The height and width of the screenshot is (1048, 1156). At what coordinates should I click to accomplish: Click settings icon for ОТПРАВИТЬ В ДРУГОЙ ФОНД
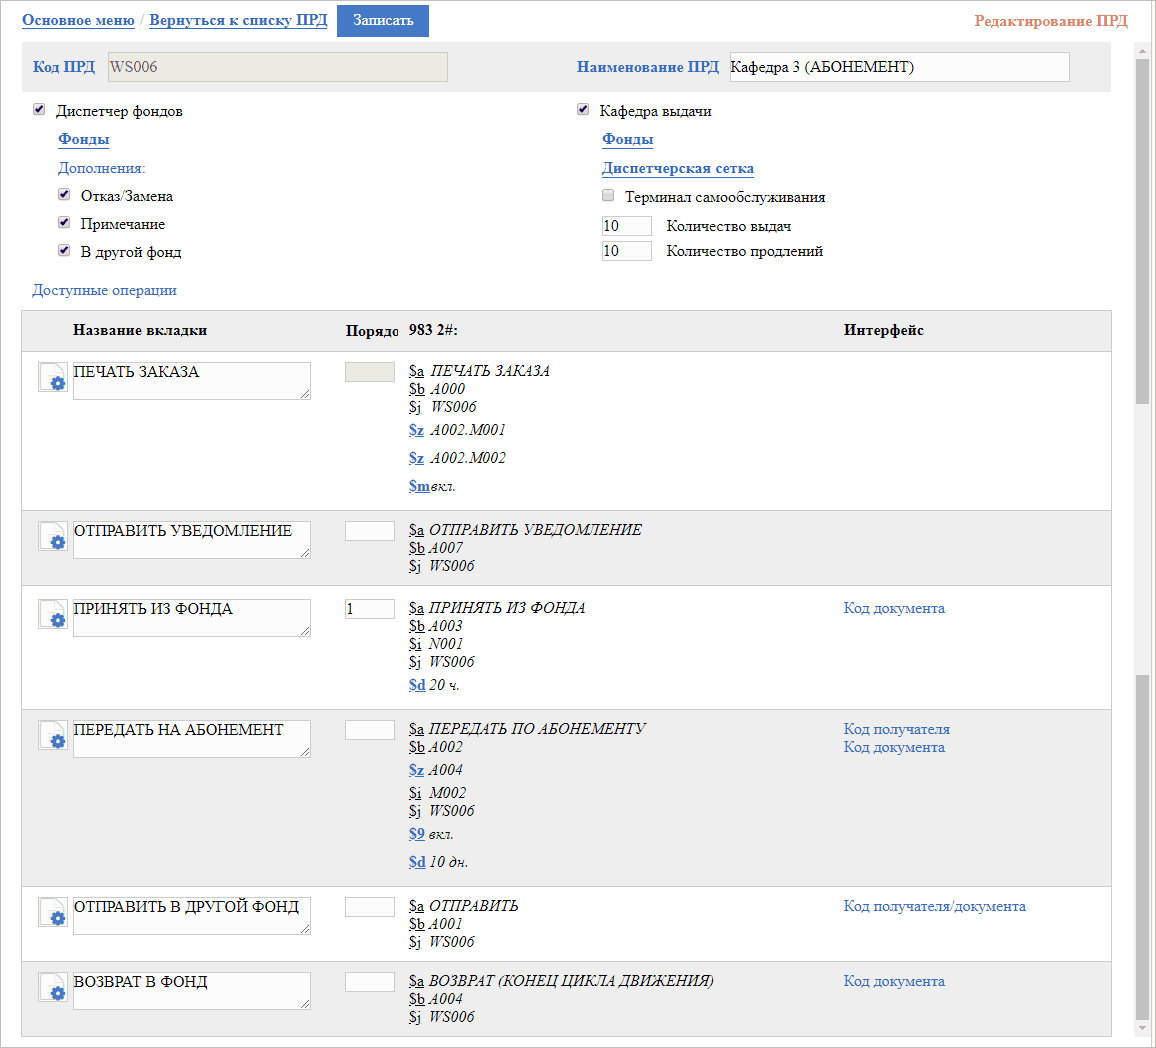pos(53,913)
